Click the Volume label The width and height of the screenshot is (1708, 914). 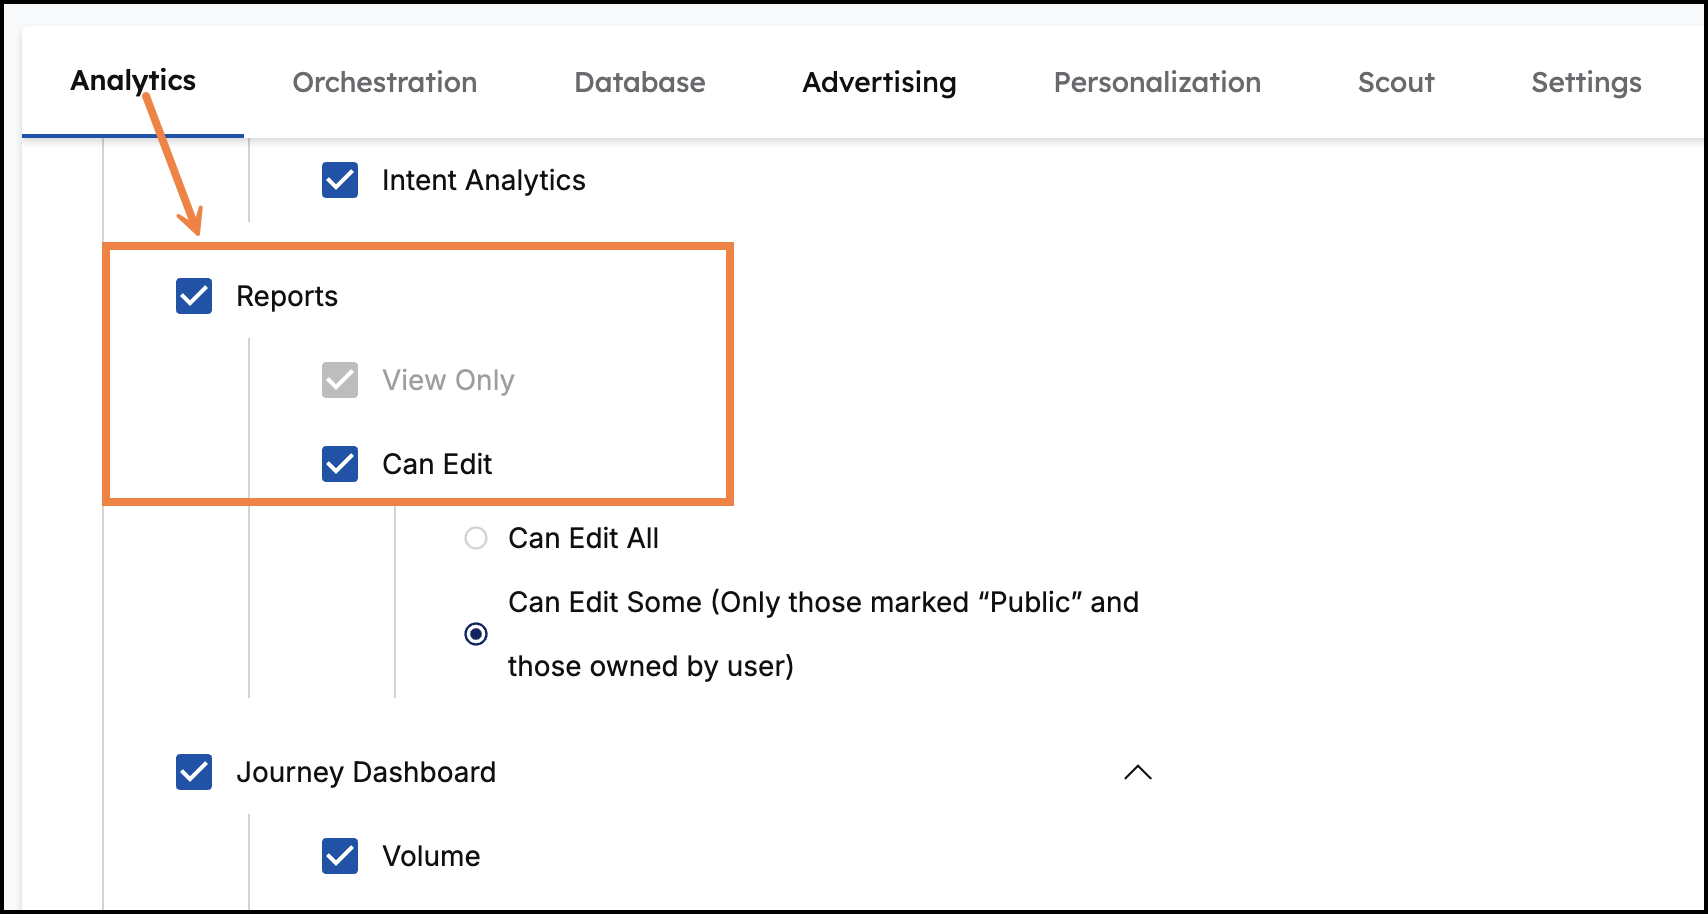[431, 856]
